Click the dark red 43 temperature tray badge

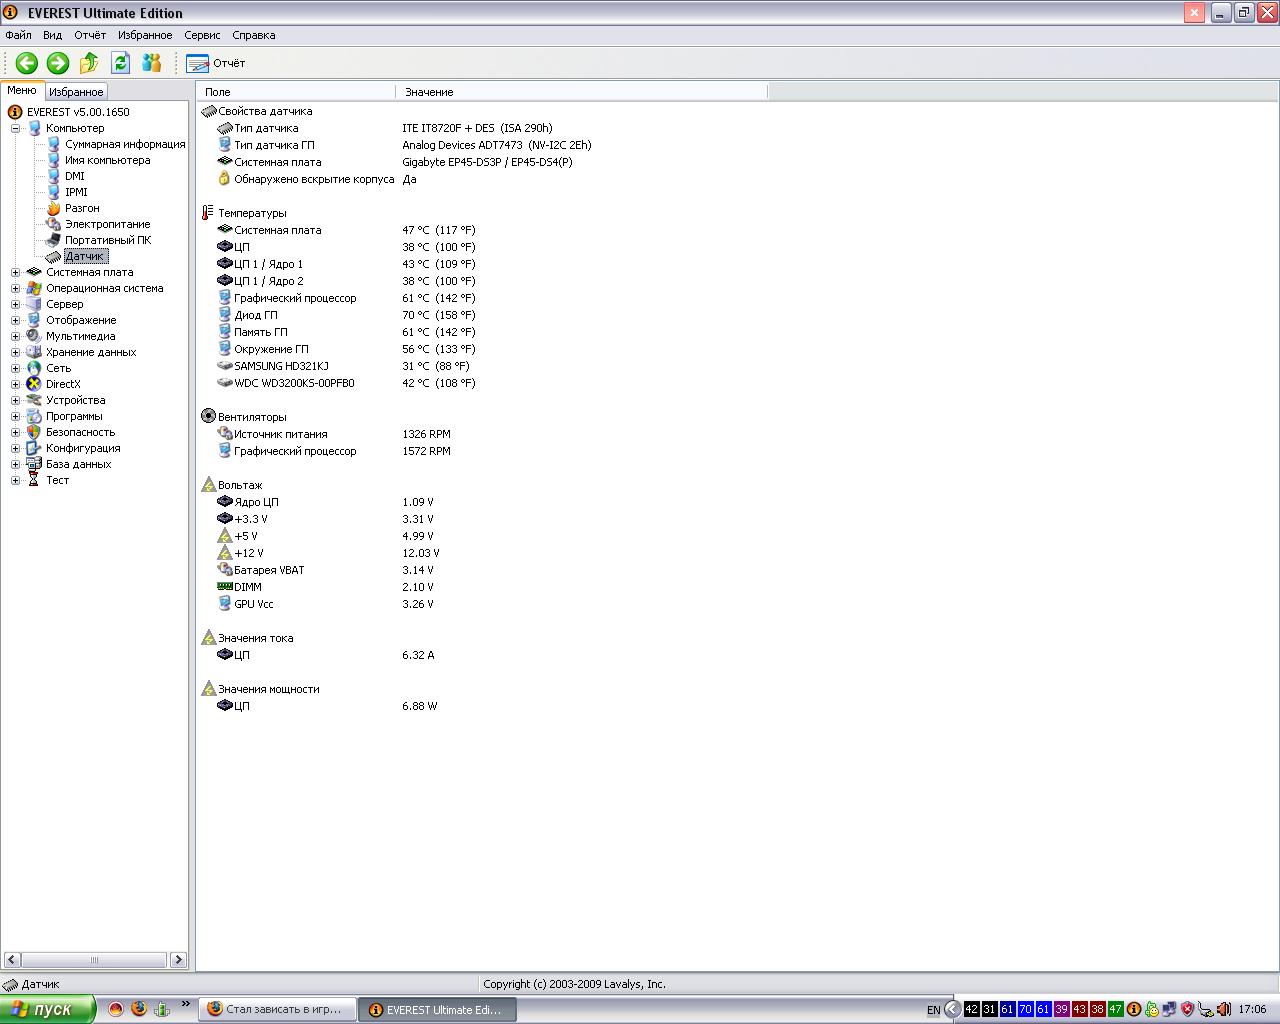1079,1009
